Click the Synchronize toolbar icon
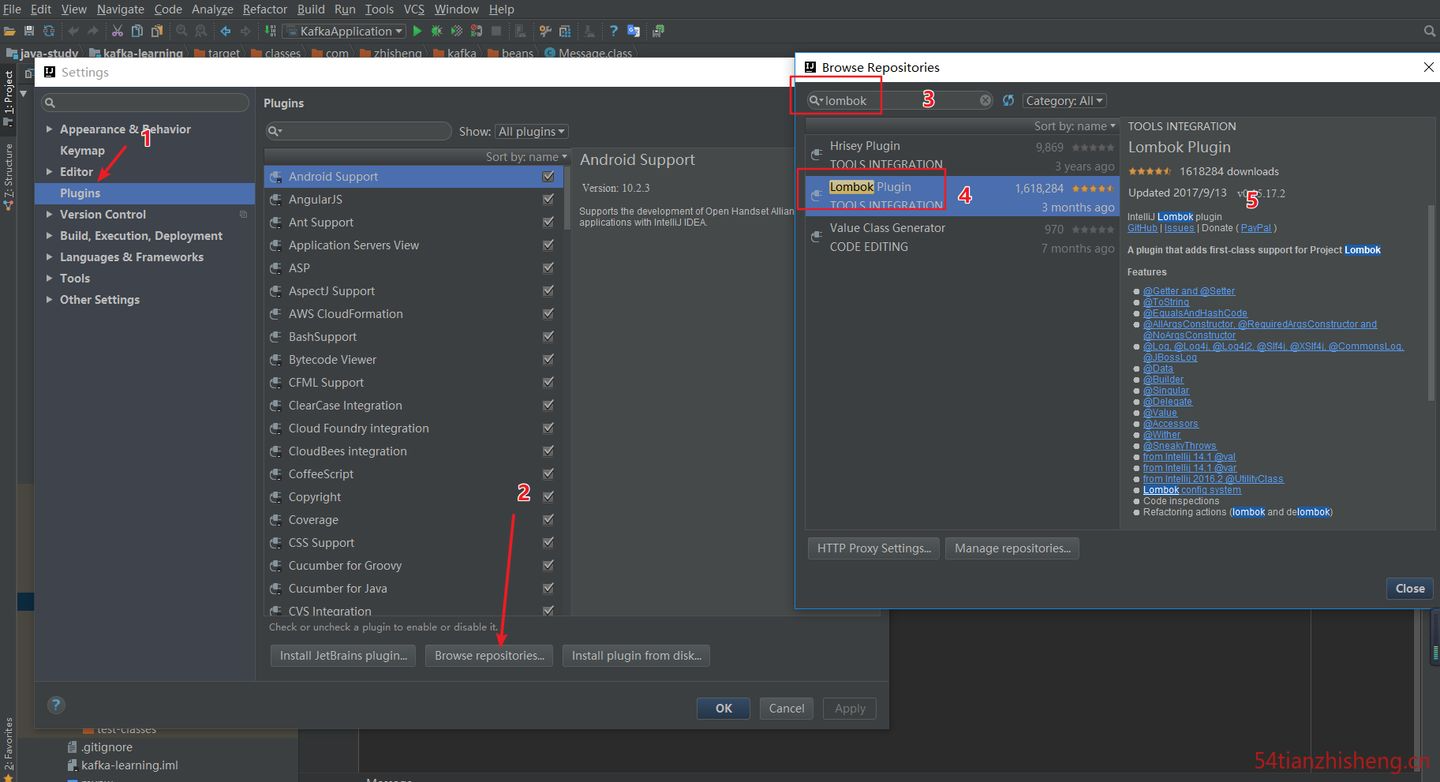This screenshot has height=782, width=1440. (47, 31)
